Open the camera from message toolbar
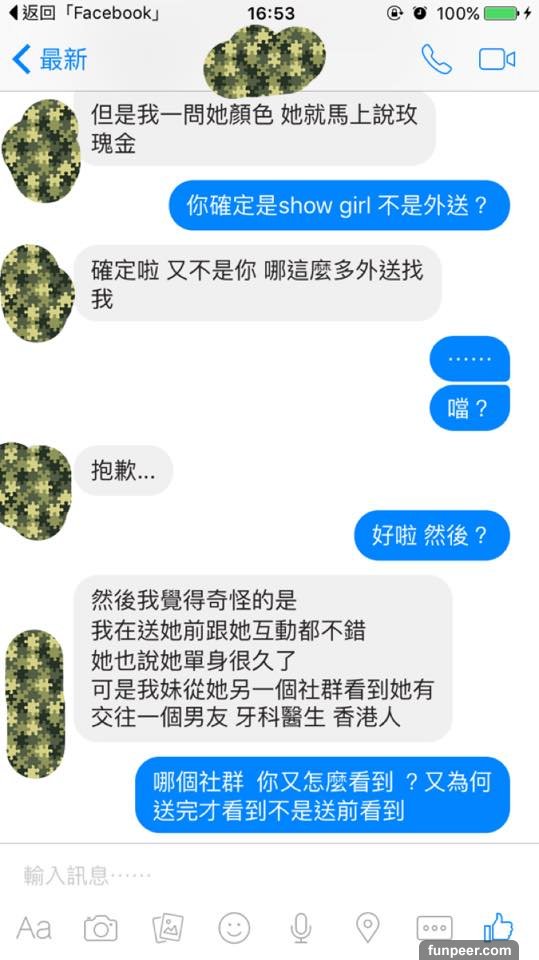Screen dimensions: 539x960 pos(100,928)
